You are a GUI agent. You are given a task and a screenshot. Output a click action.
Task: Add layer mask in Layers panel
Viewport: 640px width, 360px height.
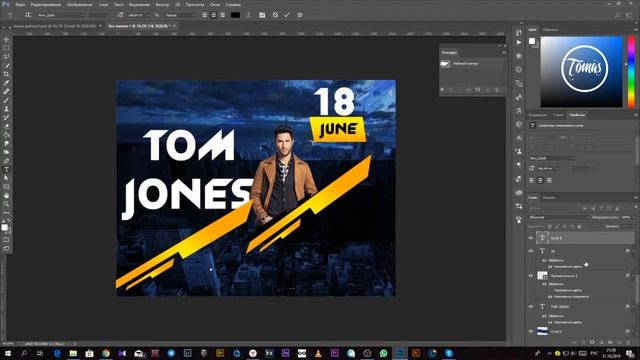(x=592, y=342)
